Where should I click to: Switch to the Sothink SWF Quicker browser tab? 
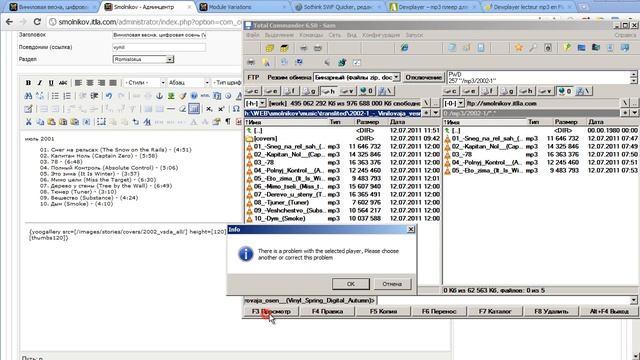pyautogui.click(x=338, y=7)
